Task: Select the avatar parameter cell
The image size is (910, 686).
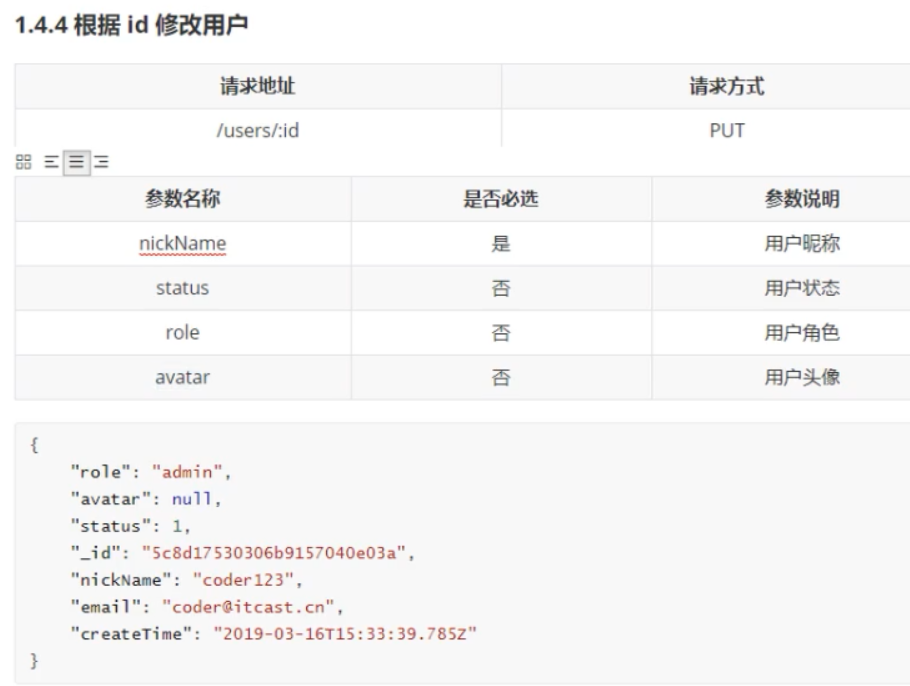Action: pyautogui.click(x=182, y=377)
